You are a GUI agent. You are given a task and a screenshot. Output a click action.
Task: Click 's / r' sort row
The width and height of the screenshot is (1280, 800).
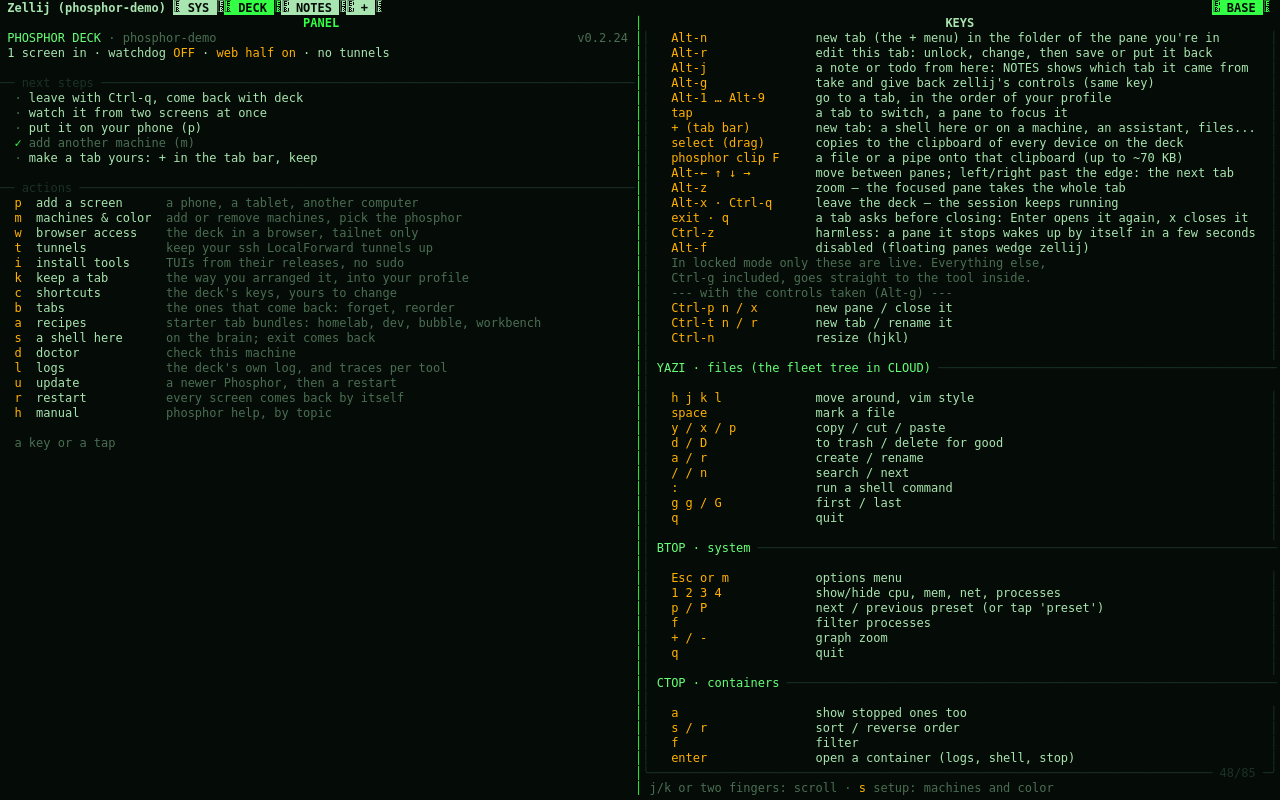(x=815, y=728)
